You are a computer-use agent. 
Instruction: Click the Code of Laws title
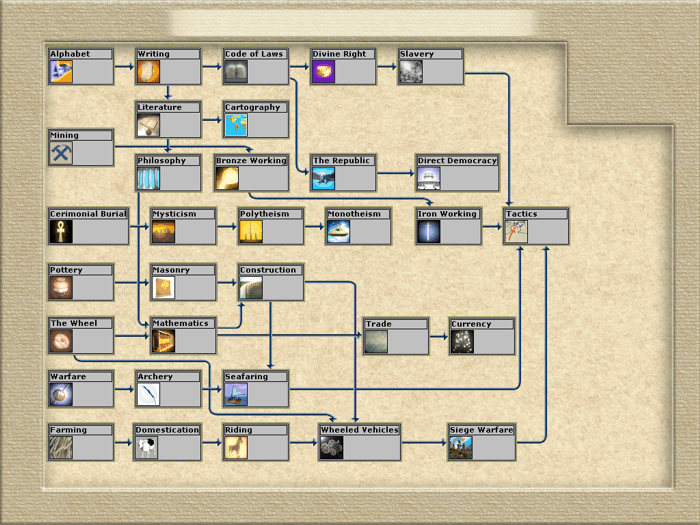pyautogui.click(x=254, y=54)
